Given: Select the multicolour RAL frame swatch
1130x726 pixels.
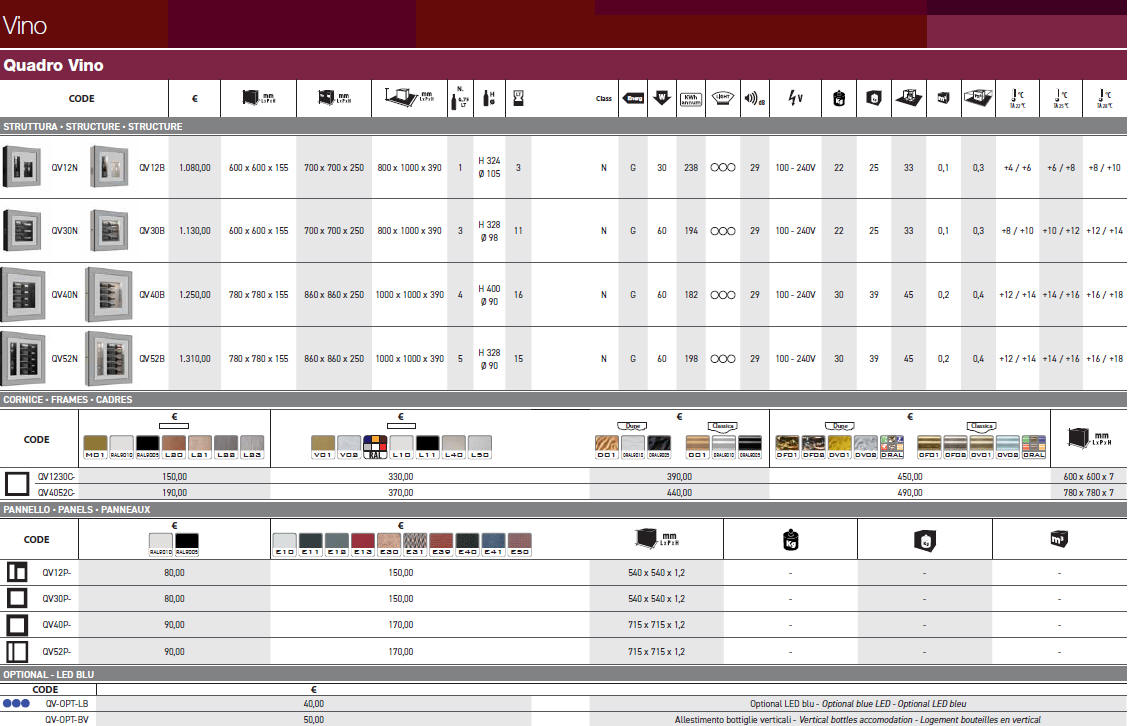Looking at the screenshot, I should (x=375, y=447).
